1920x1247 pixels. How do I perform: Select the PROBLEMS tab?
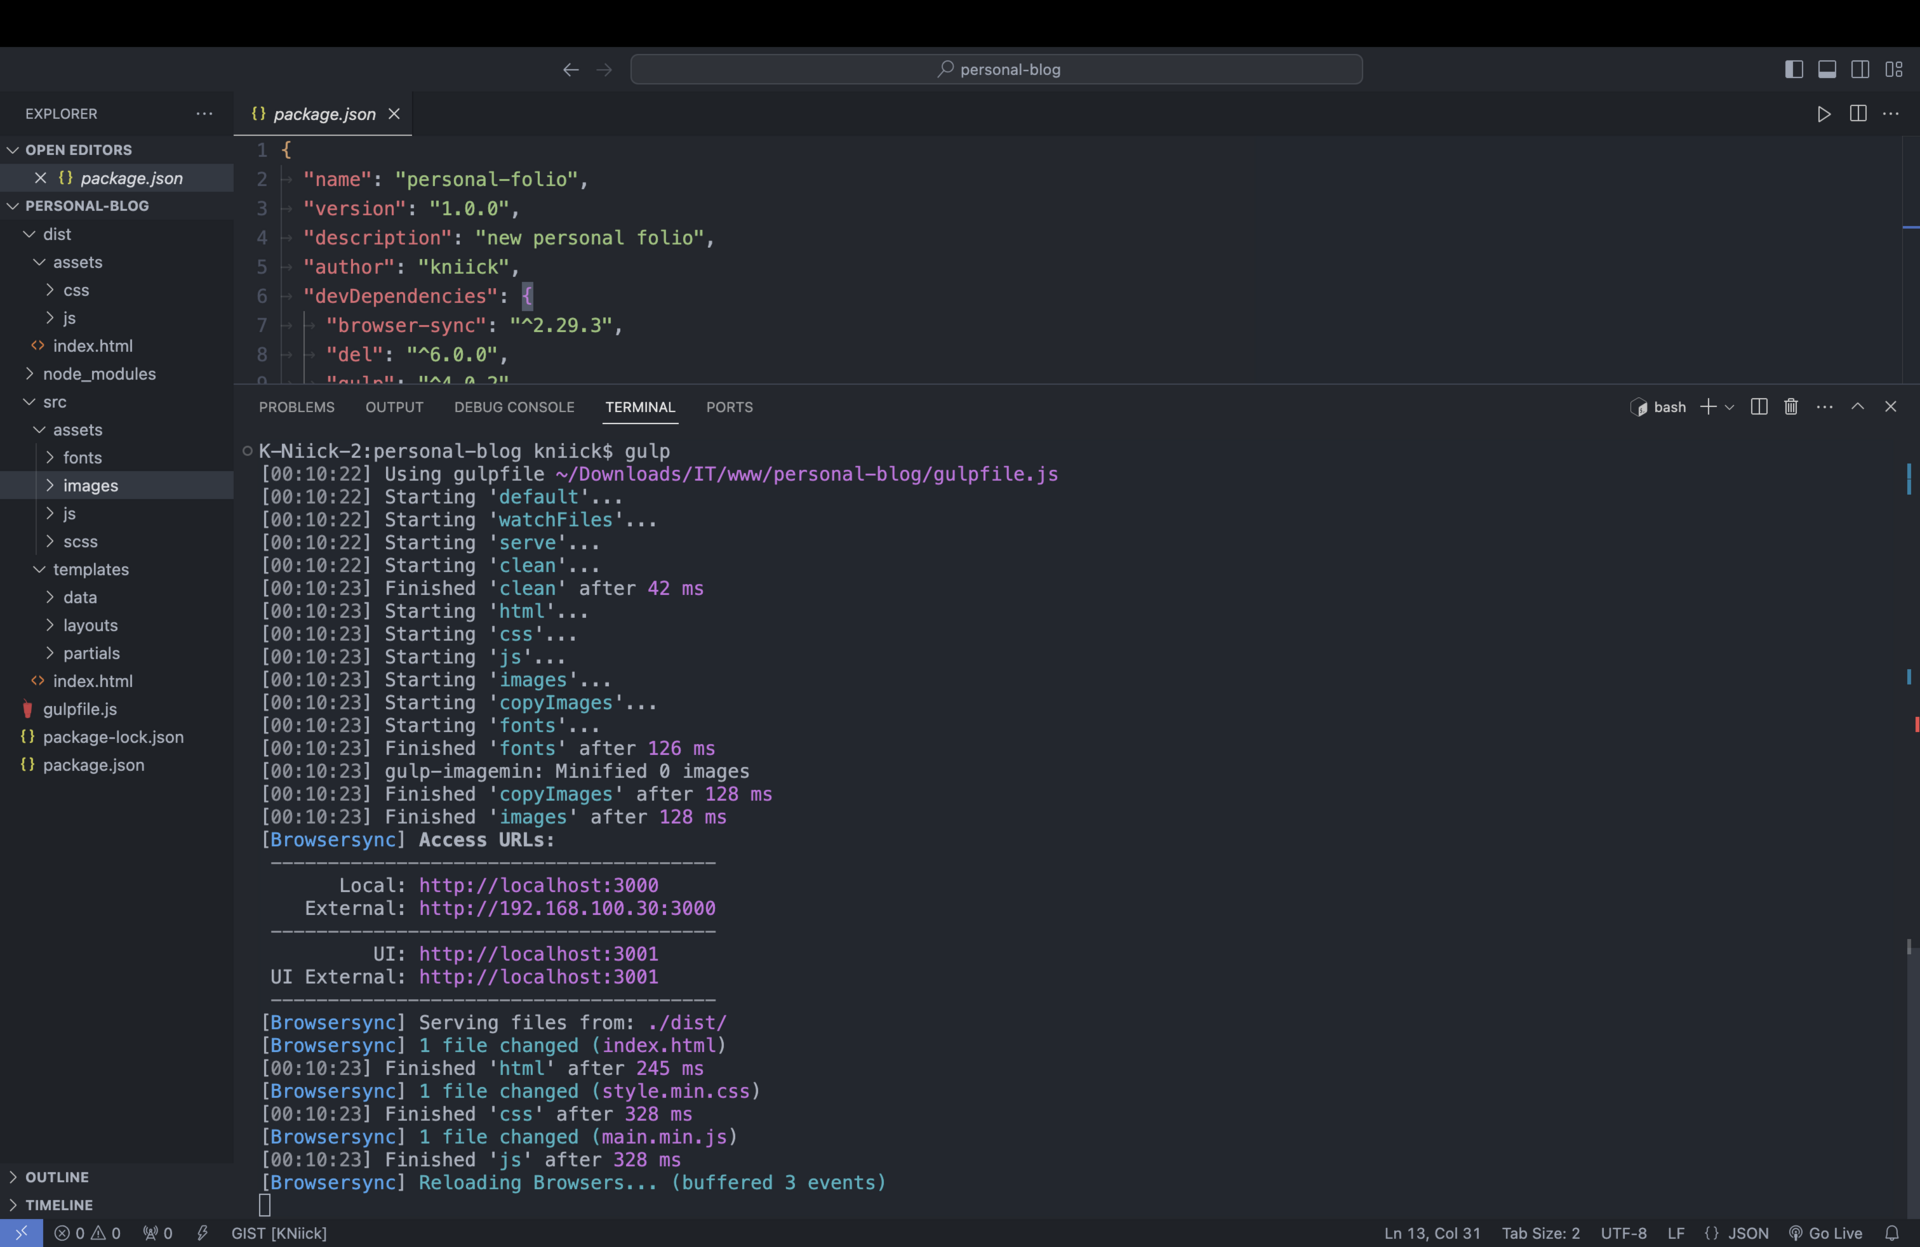tap(295, 406)
